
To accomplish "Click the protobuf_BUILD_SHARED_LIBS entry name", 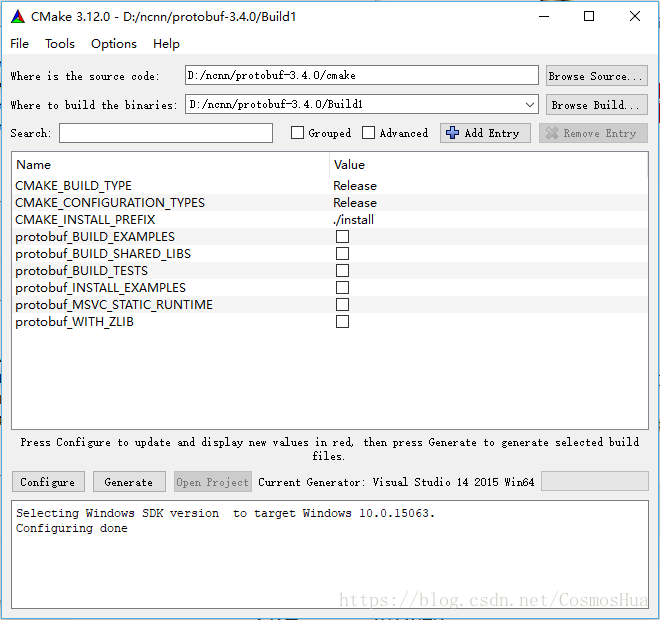I will click(103, 253).
